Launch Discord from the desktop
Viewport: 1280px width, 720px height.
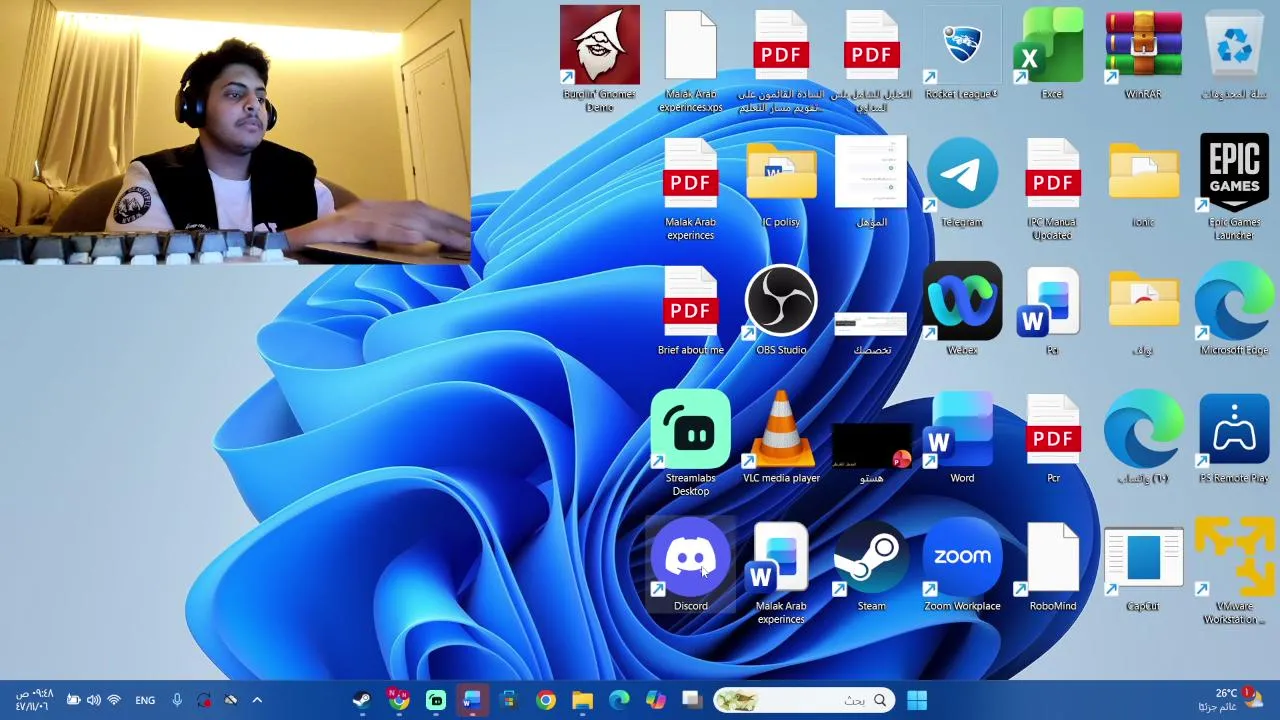pos(690,566)
